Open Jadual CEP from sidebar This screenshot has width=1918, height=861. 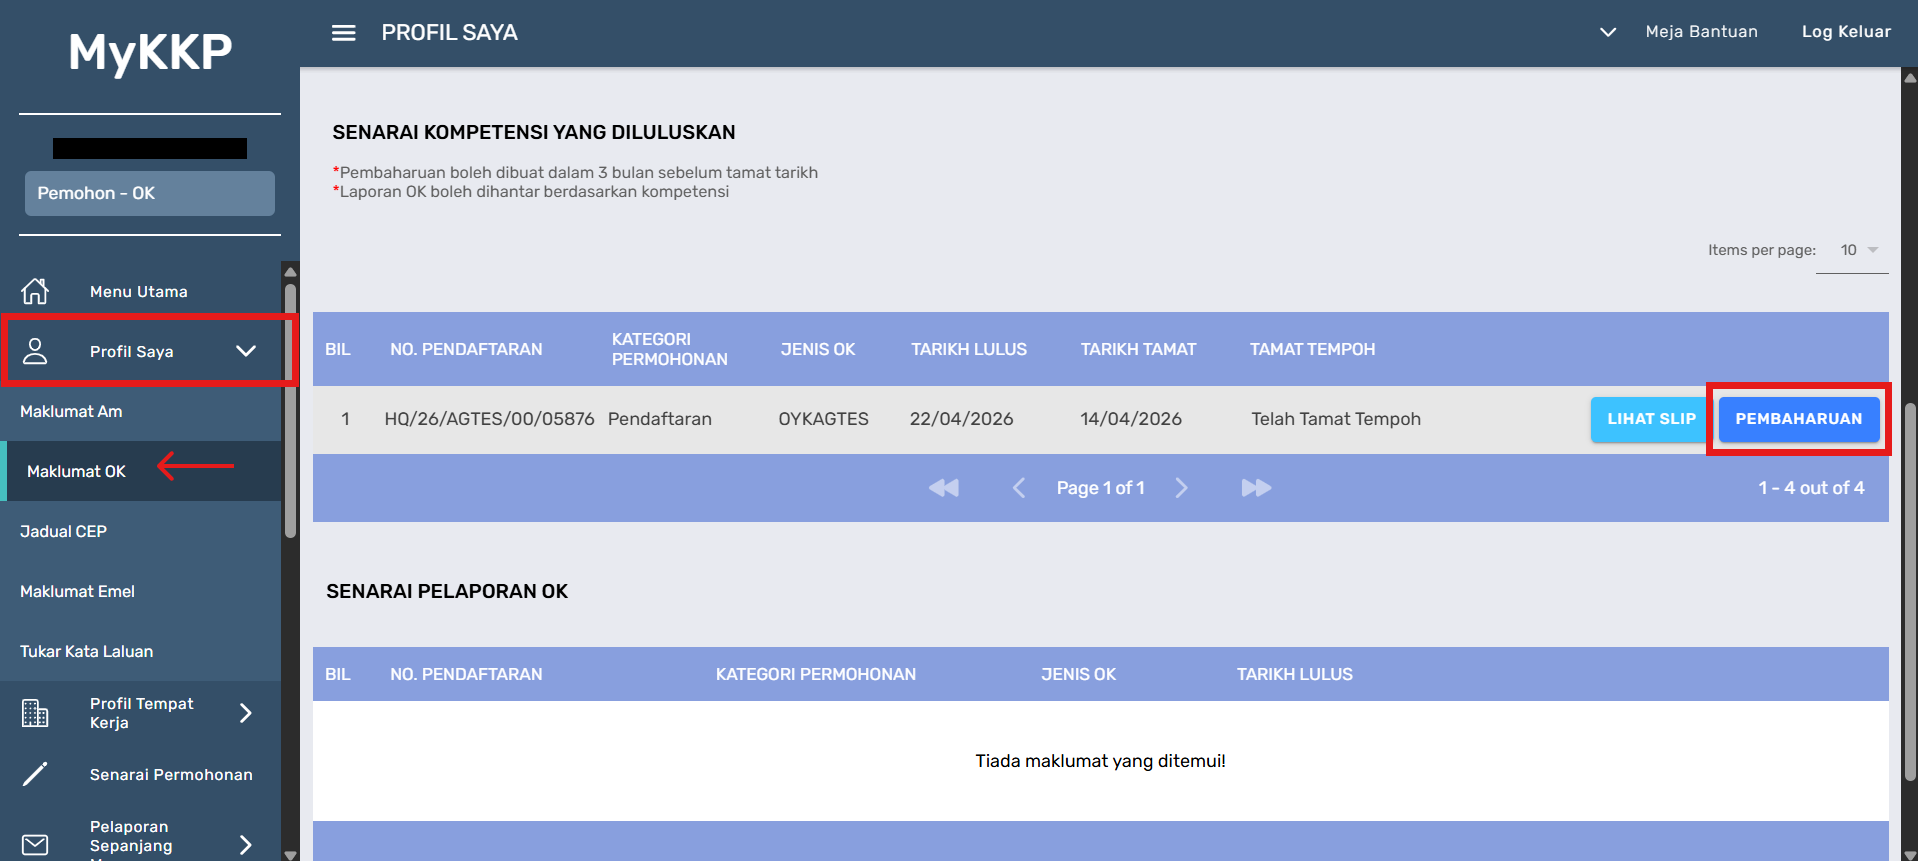pyautogui.click(x=63, y=531)
